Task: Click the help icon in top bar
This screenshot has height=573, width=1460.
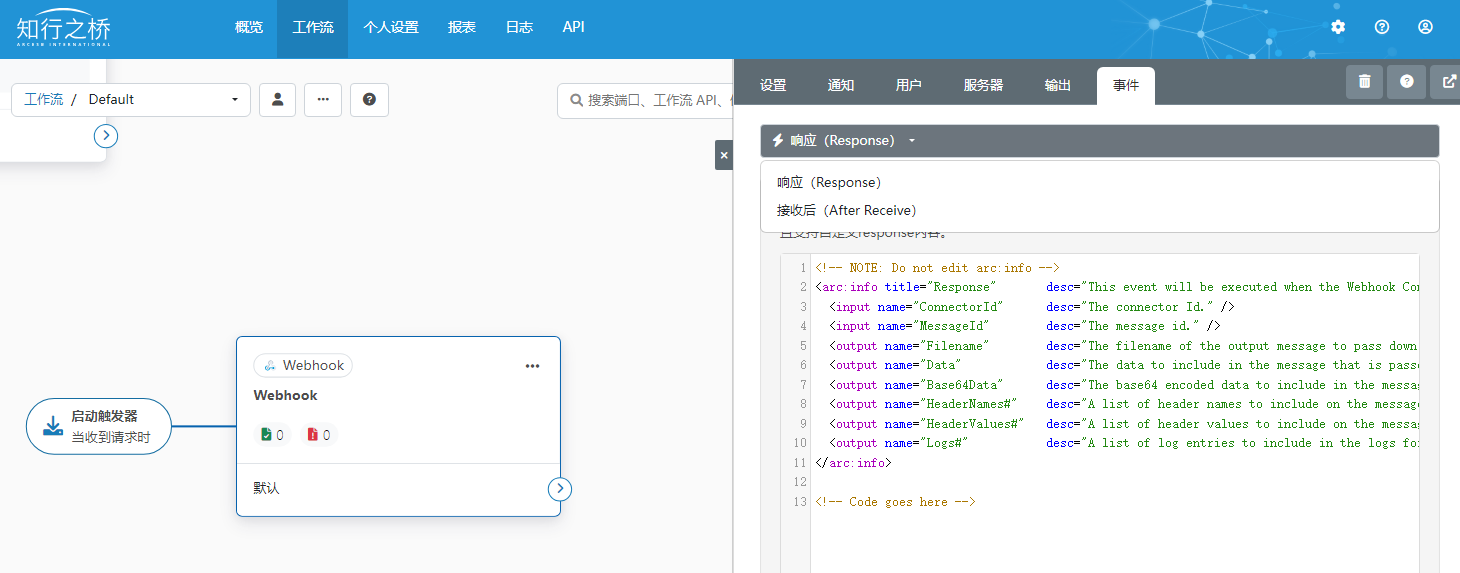Action: (x=1382, y=27)
